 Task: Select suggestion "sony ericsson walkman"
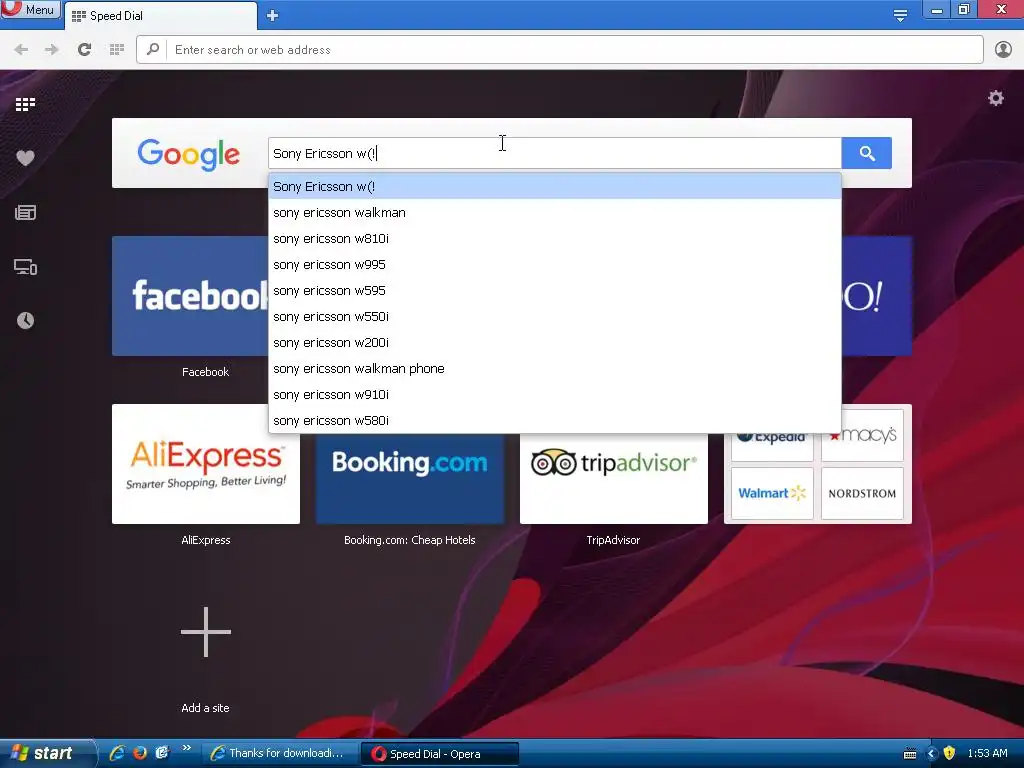(554, 213)
